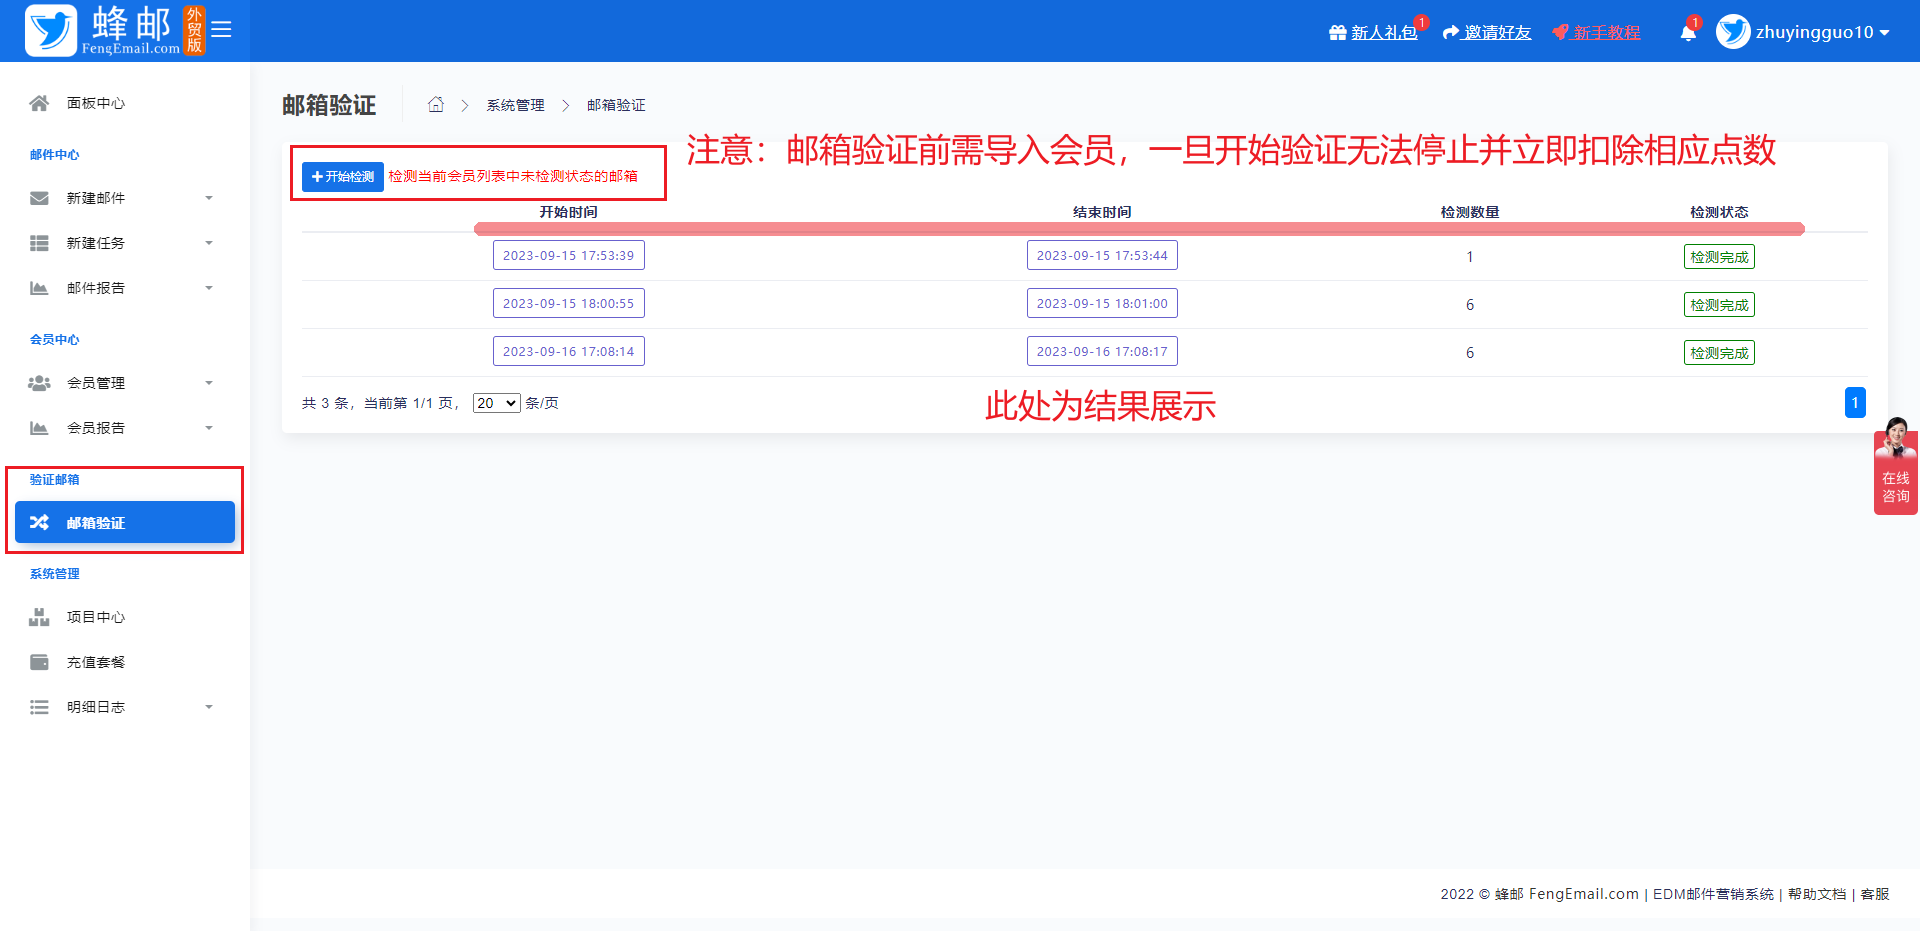Click the 检测状态 column header
The image size is (1920, 931).
[x=1719, y=212]
